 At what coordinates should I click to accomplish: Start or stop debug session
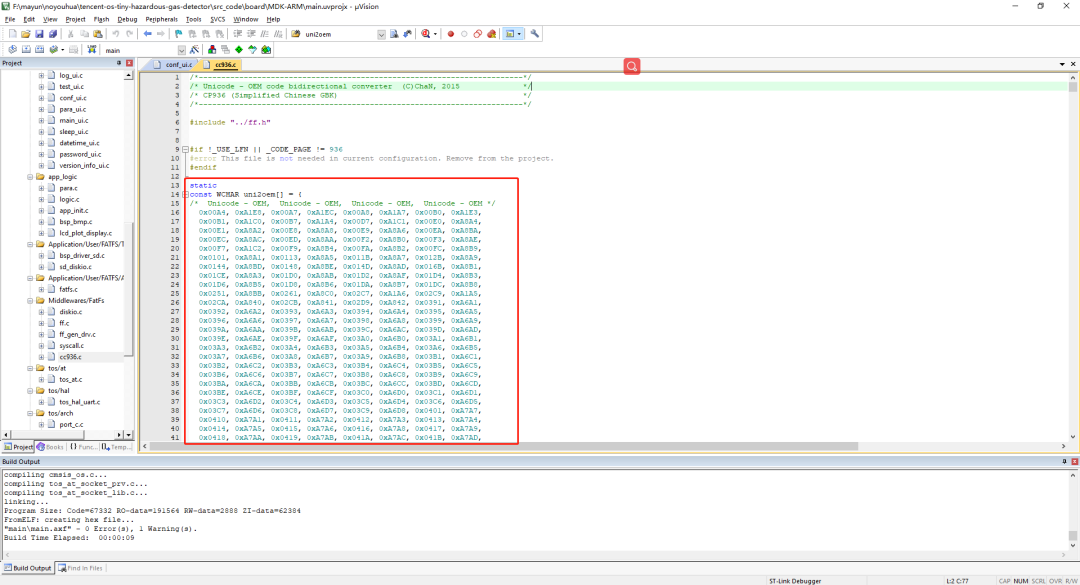(425, 34)
